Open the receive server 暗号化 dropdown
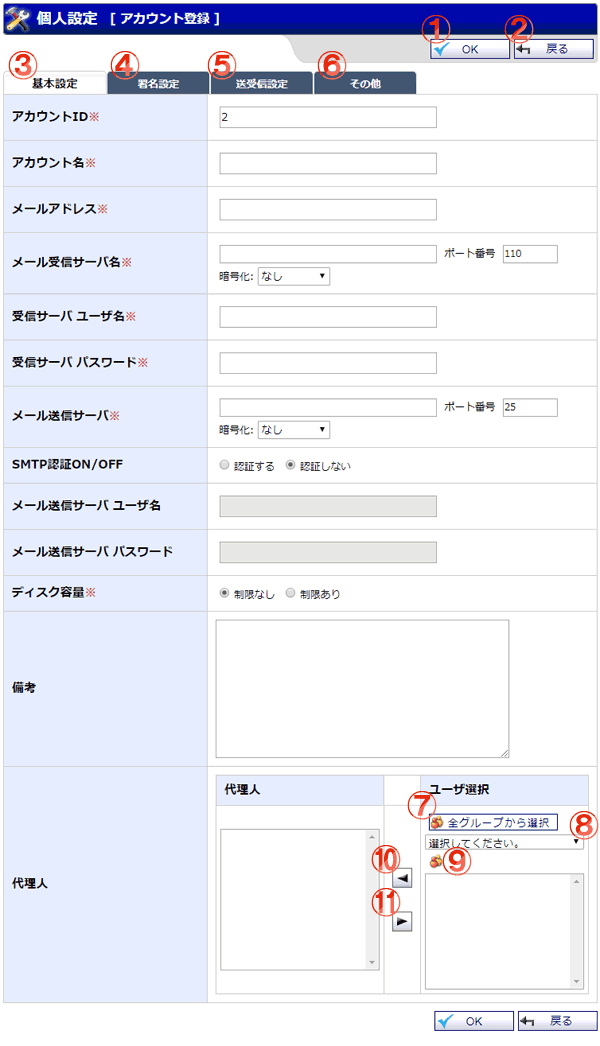Viewport: 600px width, 1046px height. click(x=294, y=276)
